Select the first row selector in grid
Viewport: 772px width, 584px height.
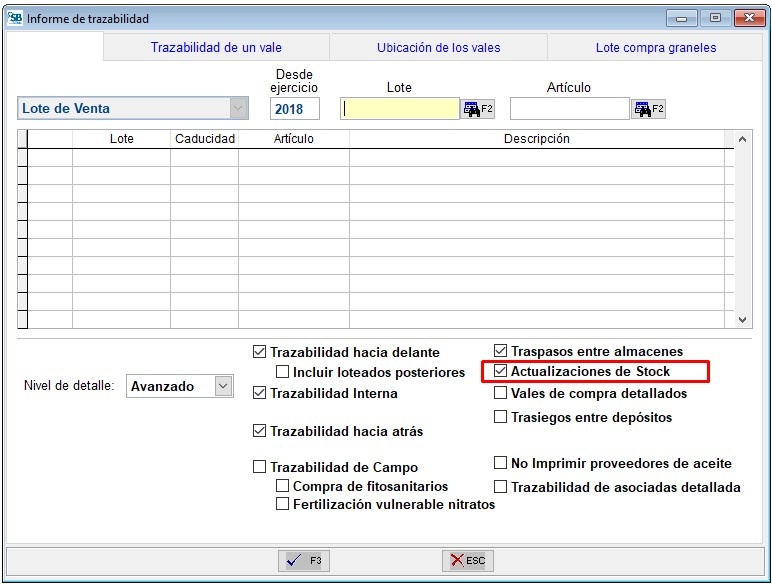click(23, 158)
